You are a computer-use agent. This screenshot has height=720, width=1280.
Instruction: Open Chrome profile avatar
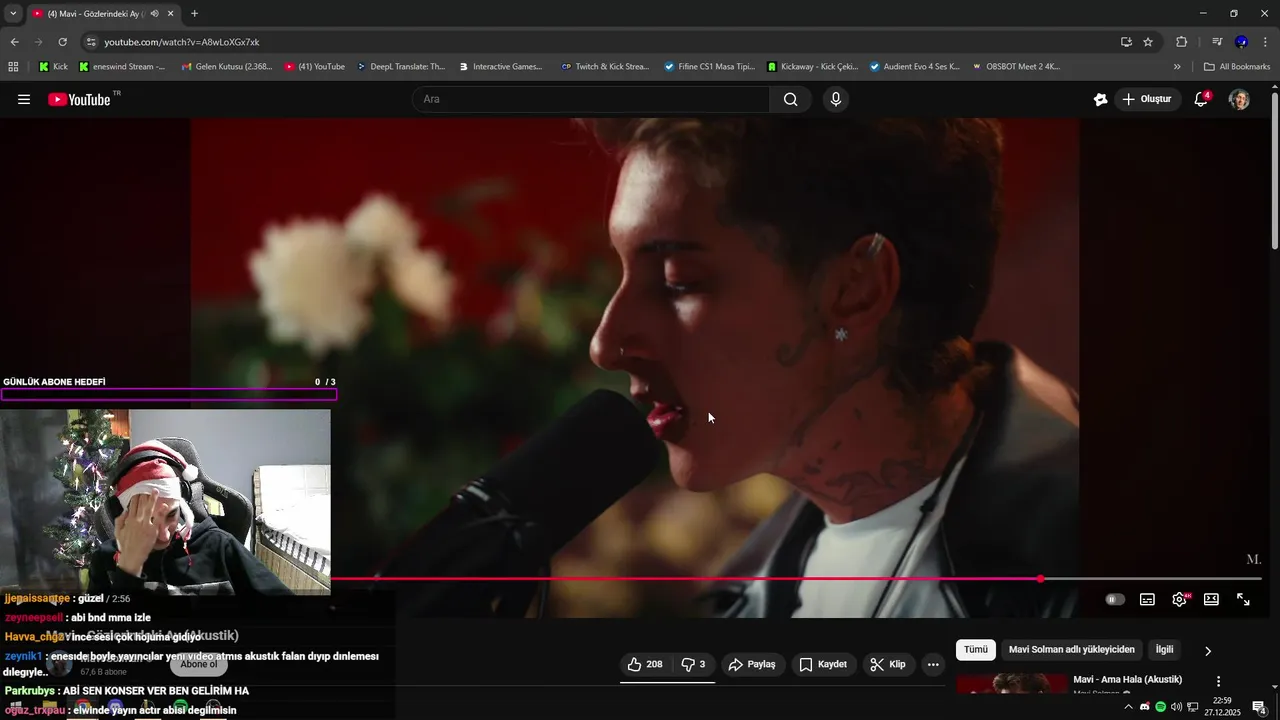[x=1241, y=42]
